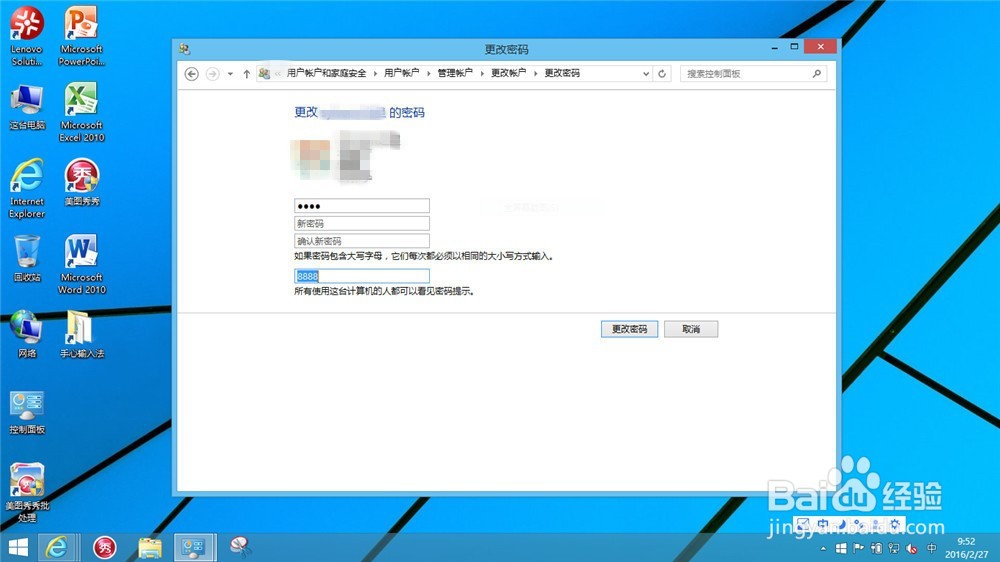This screenshot has width=1000, height=562.
Task: Open the snipping tool taskbar icon
Action: [240, 546]
